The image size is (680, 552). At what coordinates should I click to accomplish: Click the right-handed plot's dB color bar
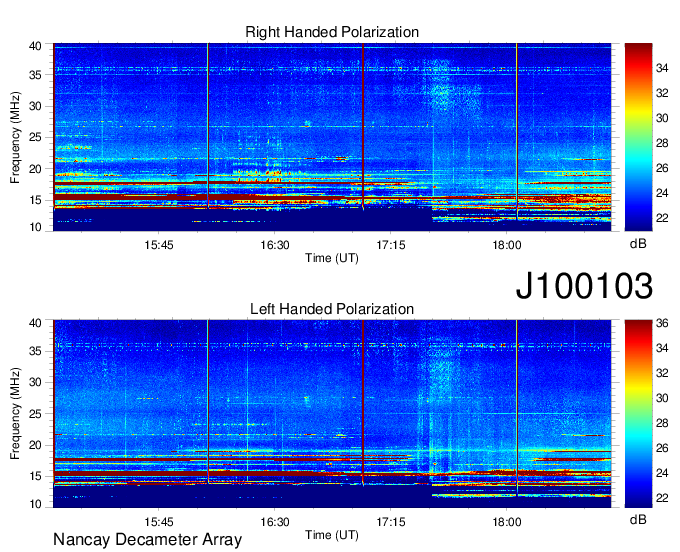[638, 137]
